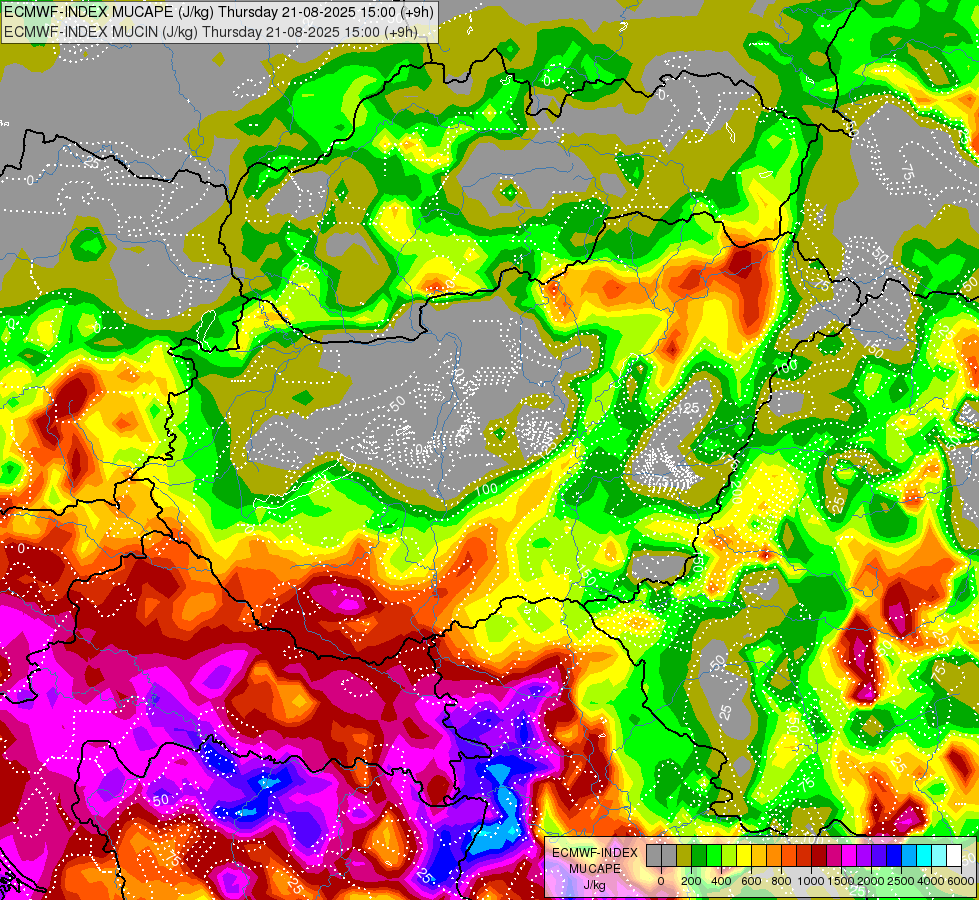Click the olive swatch in the MUCAPE legend
This screenshot has width=979, height=900.
684,856
